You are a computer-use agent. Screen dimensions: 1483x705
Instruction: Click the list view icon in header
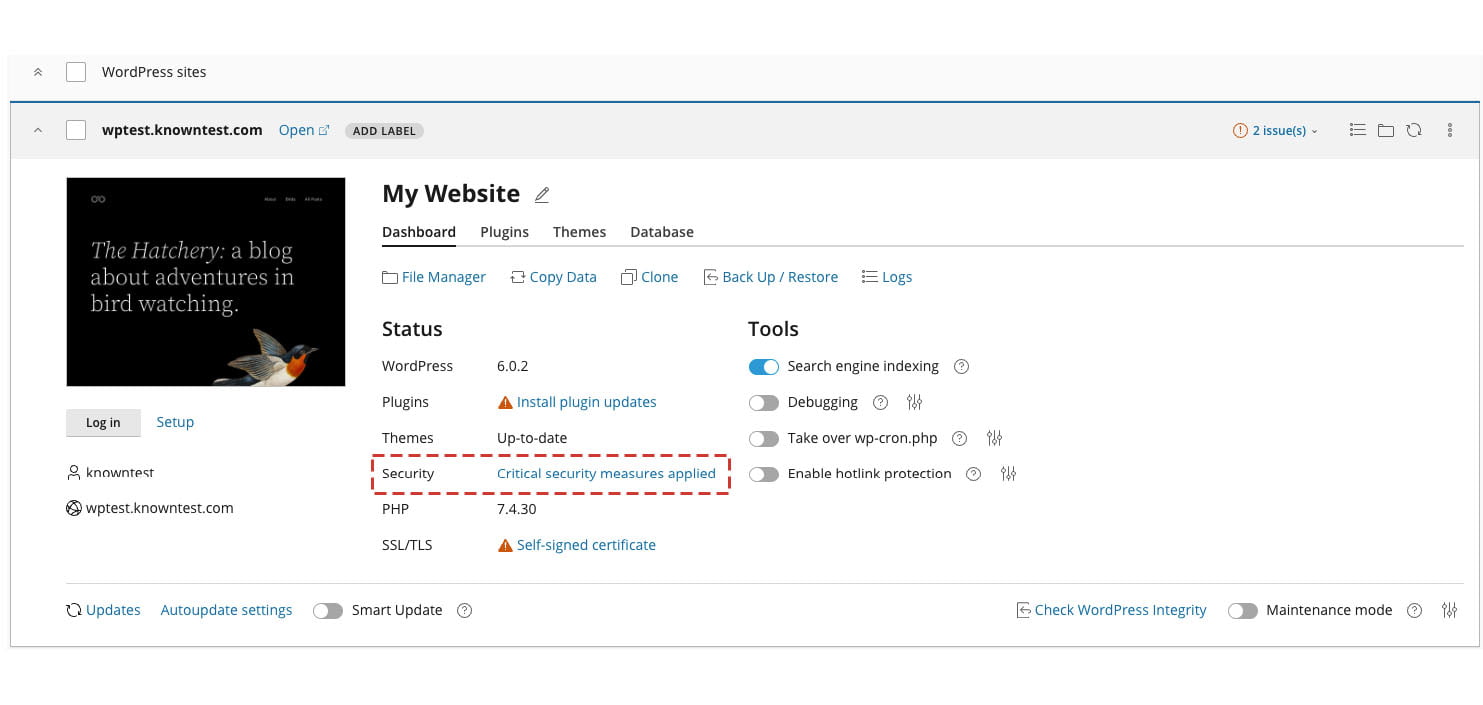click(1357, 130)
